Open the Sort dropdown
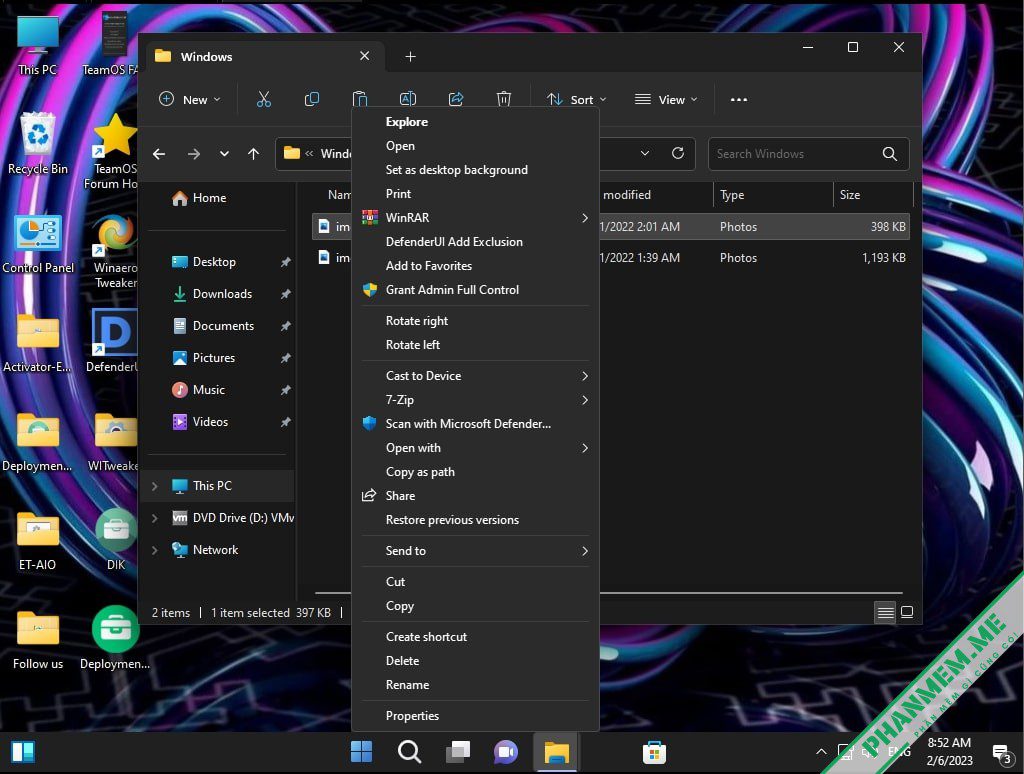The height and width of the screenshot is (774, 1024). (x=577, y=99)
